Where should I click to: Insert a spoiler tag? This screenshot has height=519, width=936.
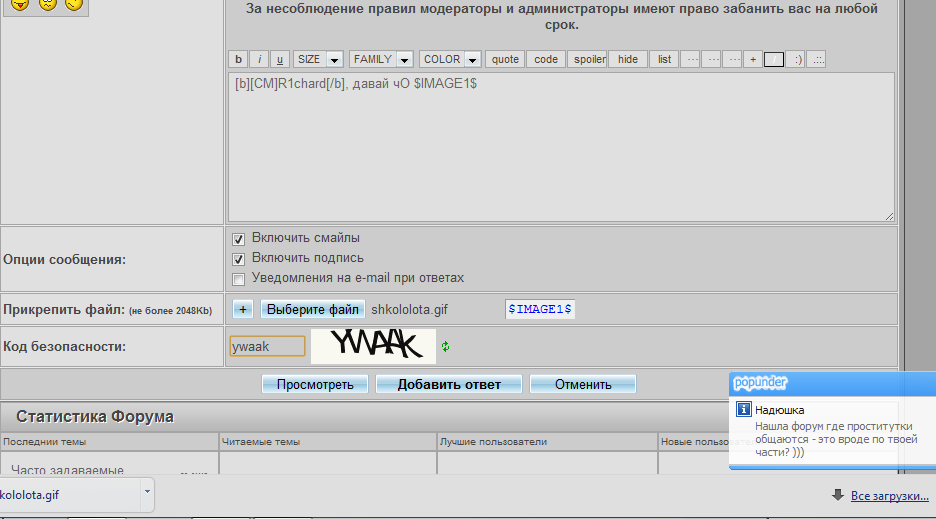589,59
